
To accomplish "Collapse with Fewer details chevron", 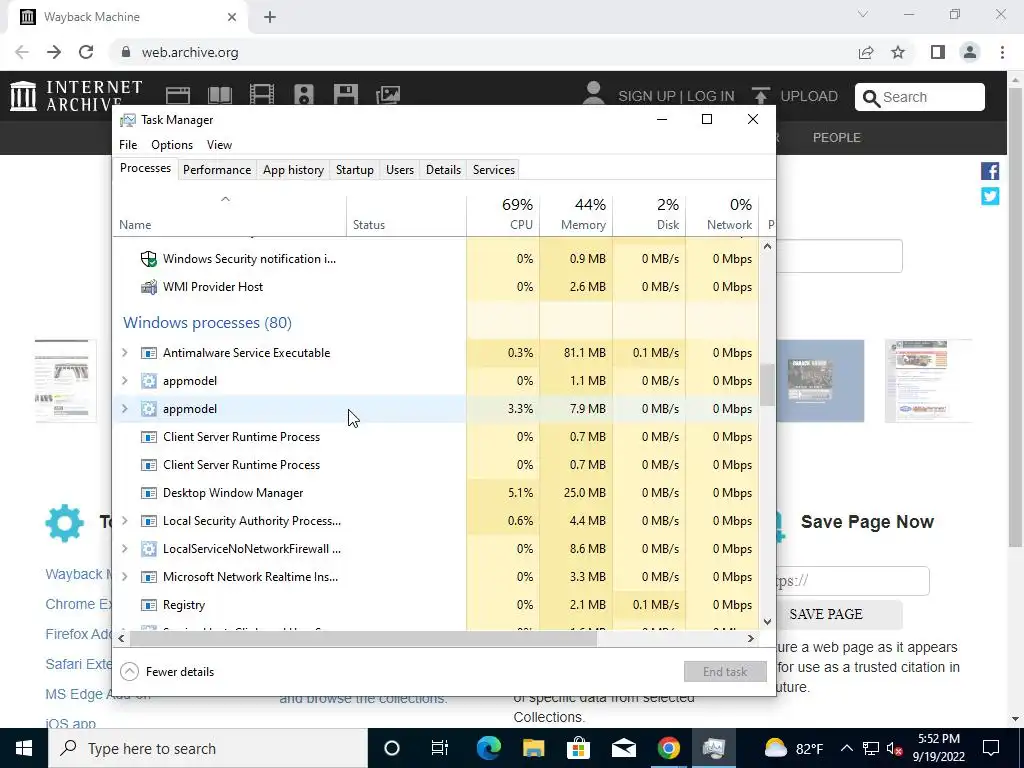I will 129,671.
